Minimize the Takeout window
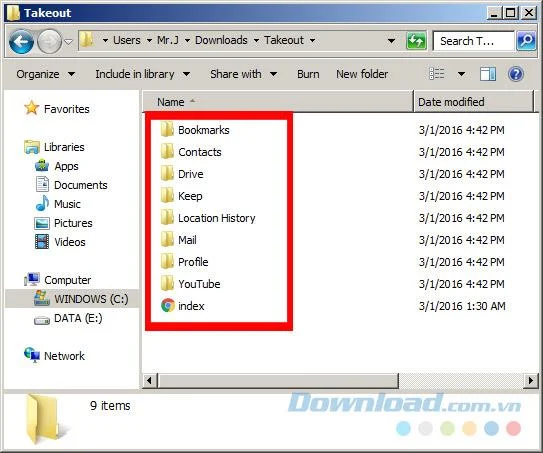Screen dimensions: 543x453 click(x=494, y=13)
